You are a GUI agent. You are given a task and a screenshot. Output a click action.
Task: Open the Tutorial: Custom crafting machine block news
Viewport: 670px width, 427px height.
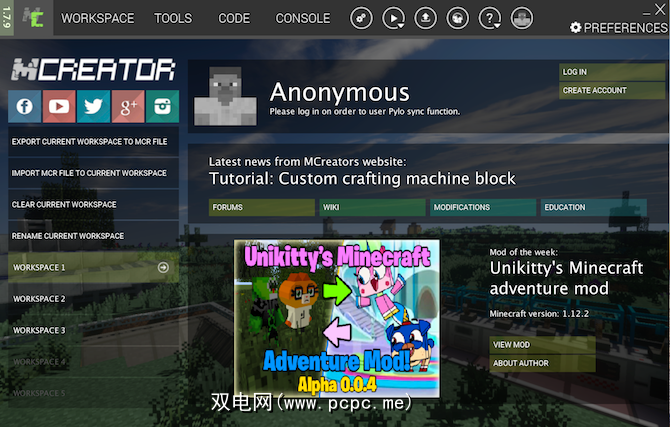362,179
